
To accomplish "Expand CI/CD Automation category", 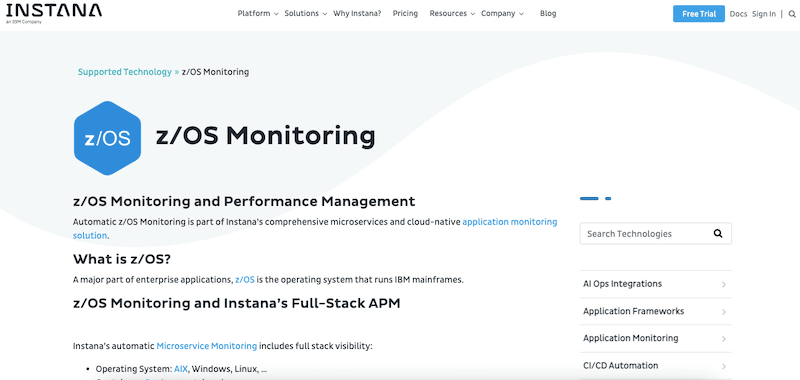I will [x=656, y=366].
